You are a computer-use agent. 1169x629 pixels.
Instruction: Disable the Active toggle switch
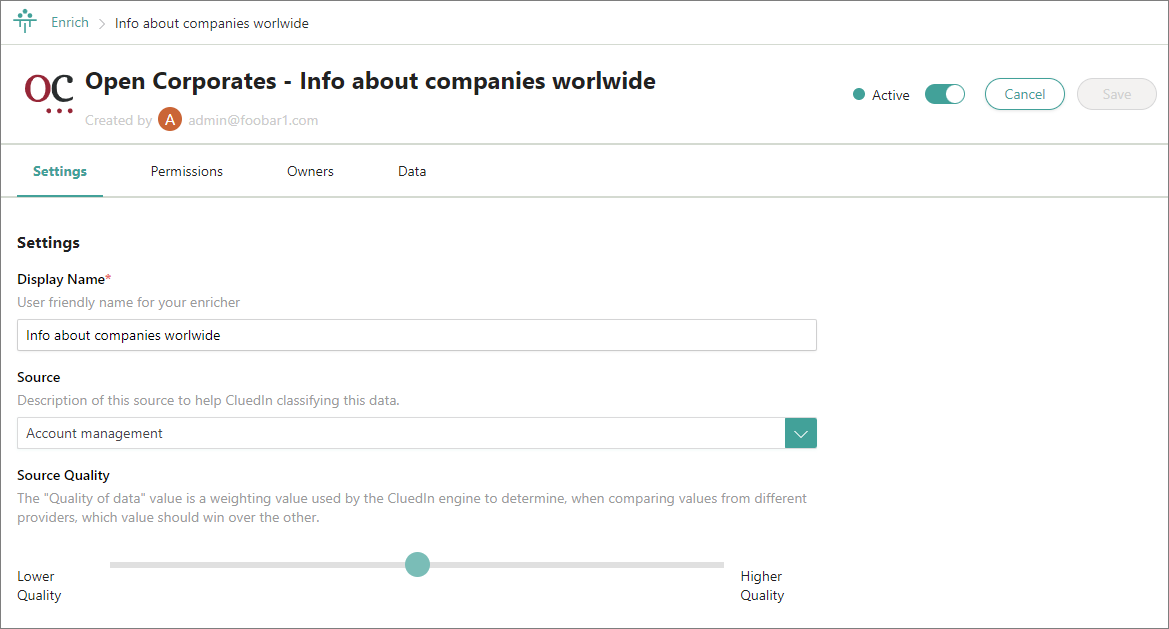pos(944,92)
